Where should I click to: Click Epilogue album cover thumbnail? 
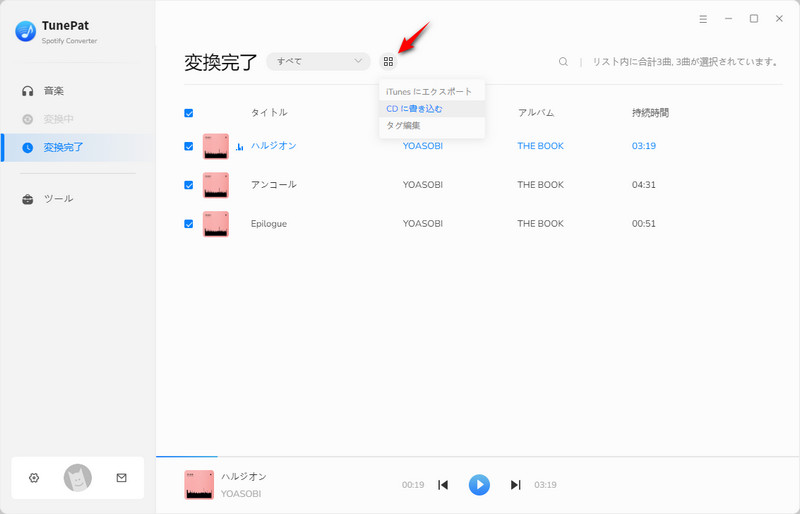pyautogui.click(x=216, y=224)
